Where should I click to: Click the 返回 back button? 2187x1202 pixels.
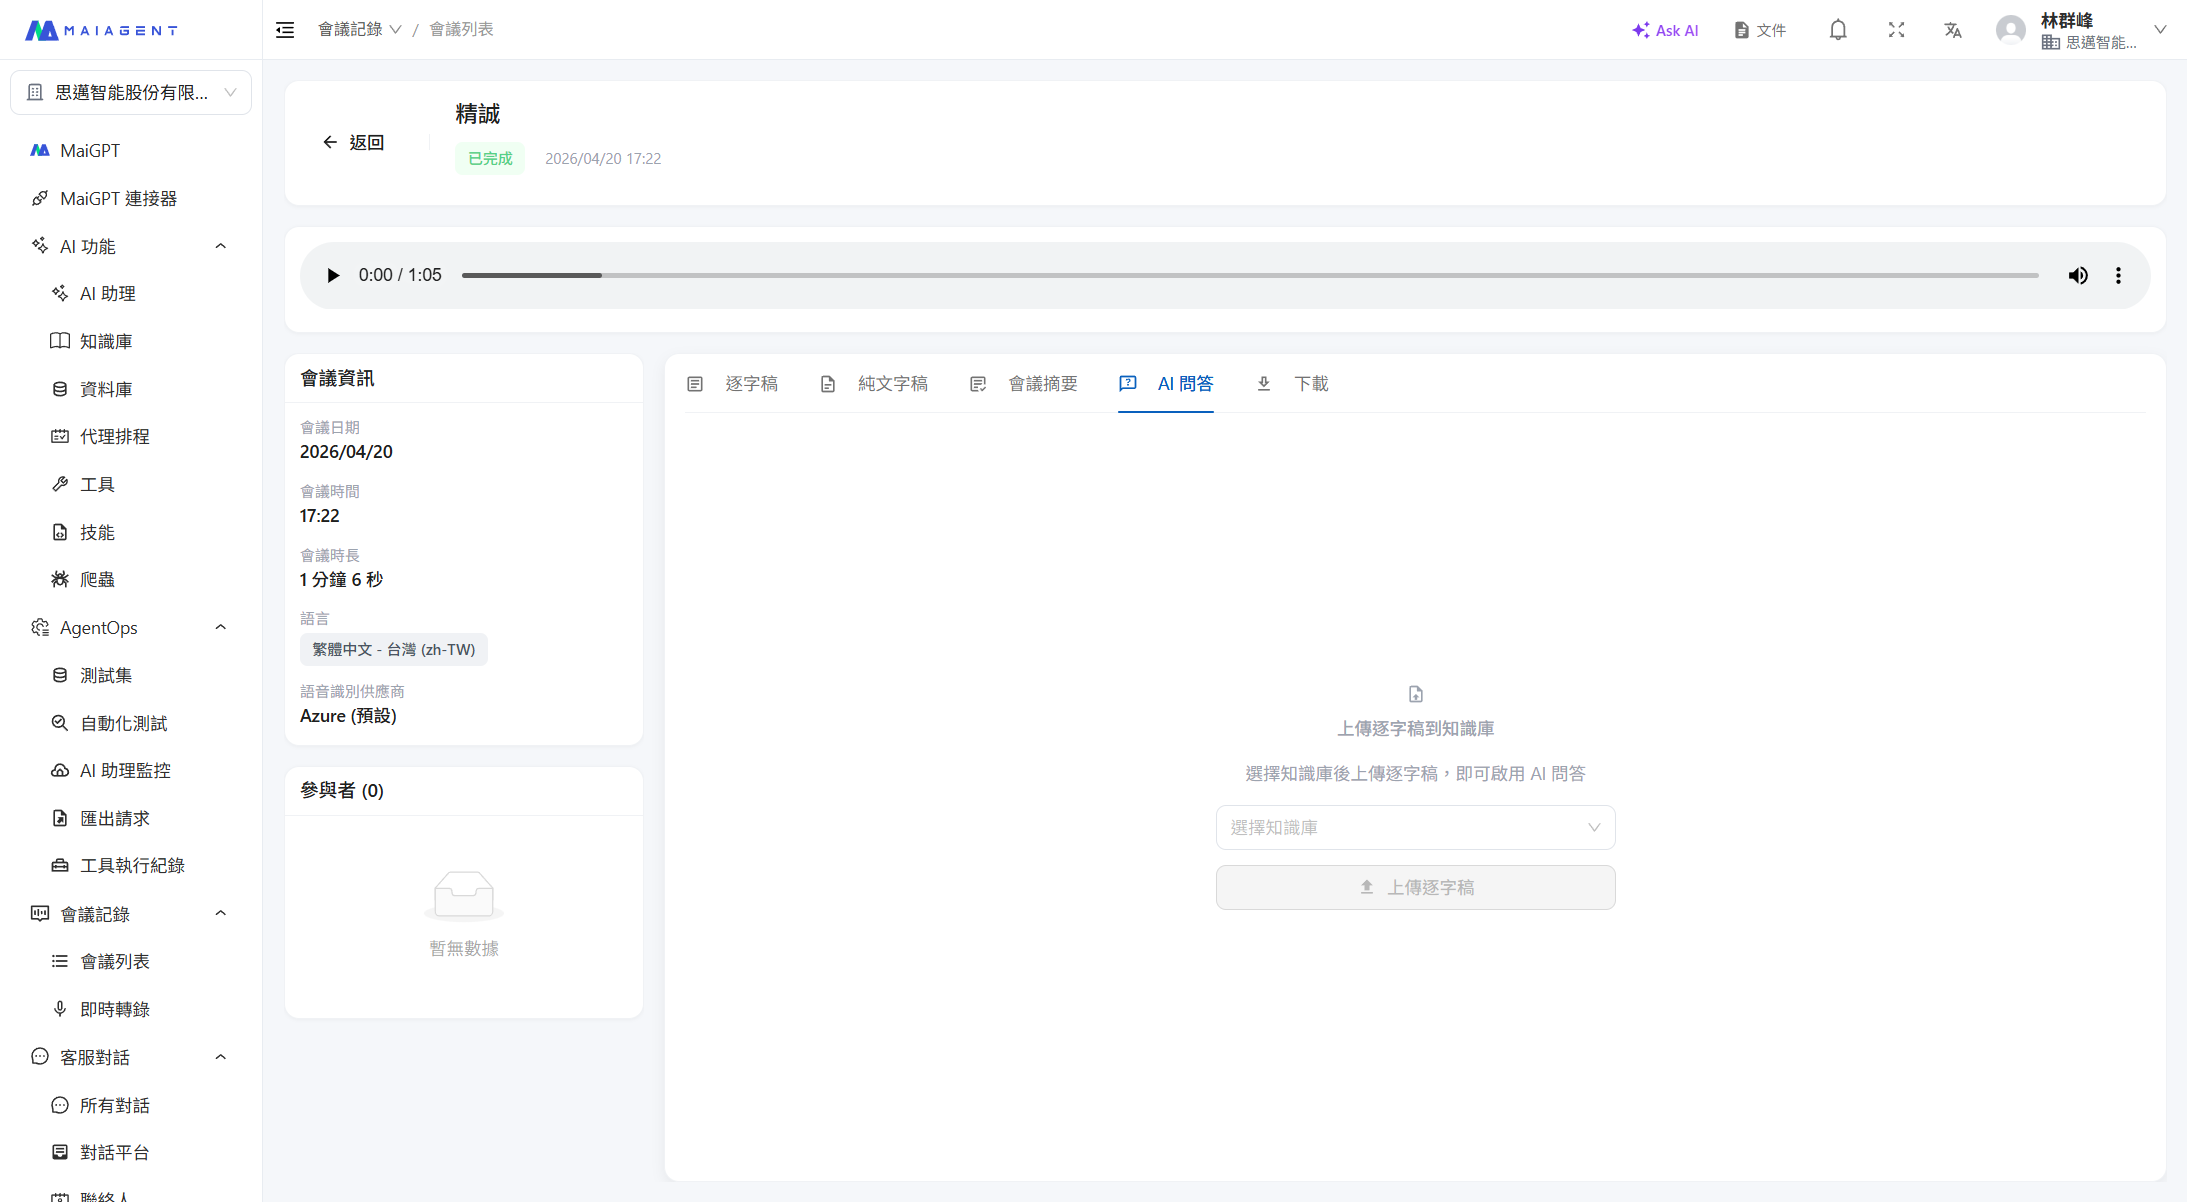click(x=354, y=143)
